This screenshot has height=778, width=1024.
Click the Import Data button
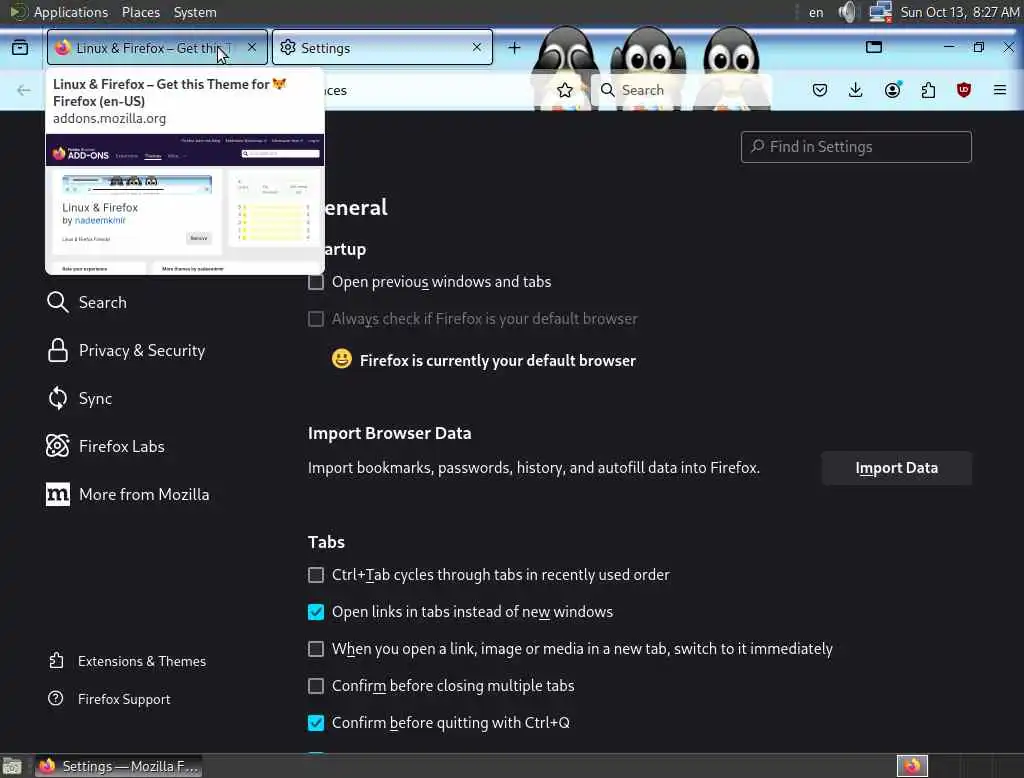coord(897,468)
